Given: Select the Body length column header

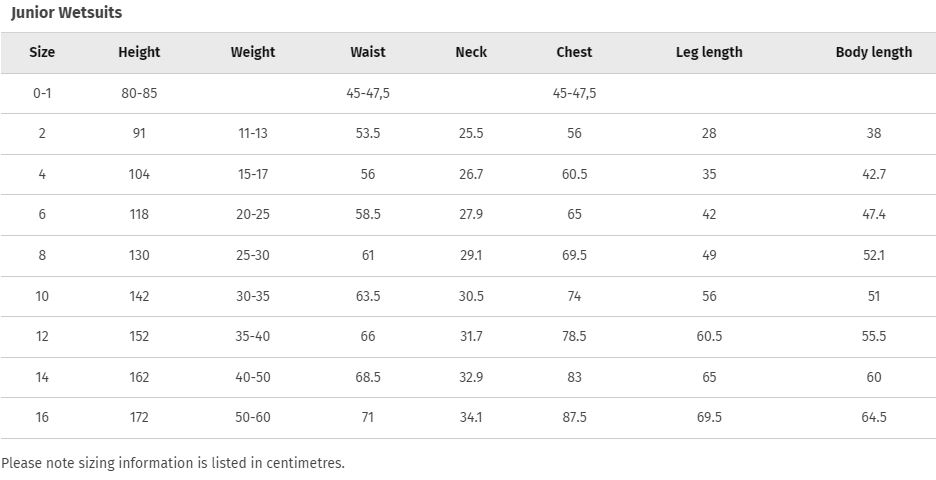Looking at the screenshot, I should click(874, 53).
